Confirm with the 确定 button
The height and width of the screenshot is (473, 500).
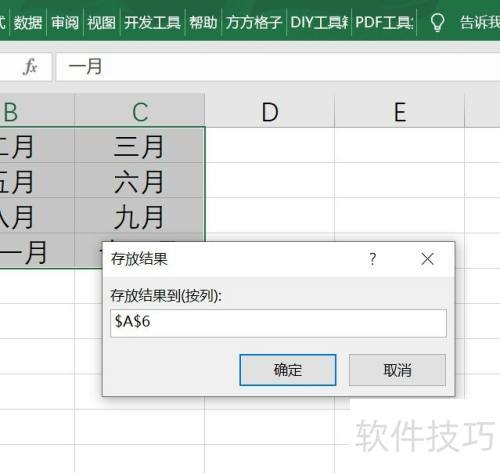[288, 370]
